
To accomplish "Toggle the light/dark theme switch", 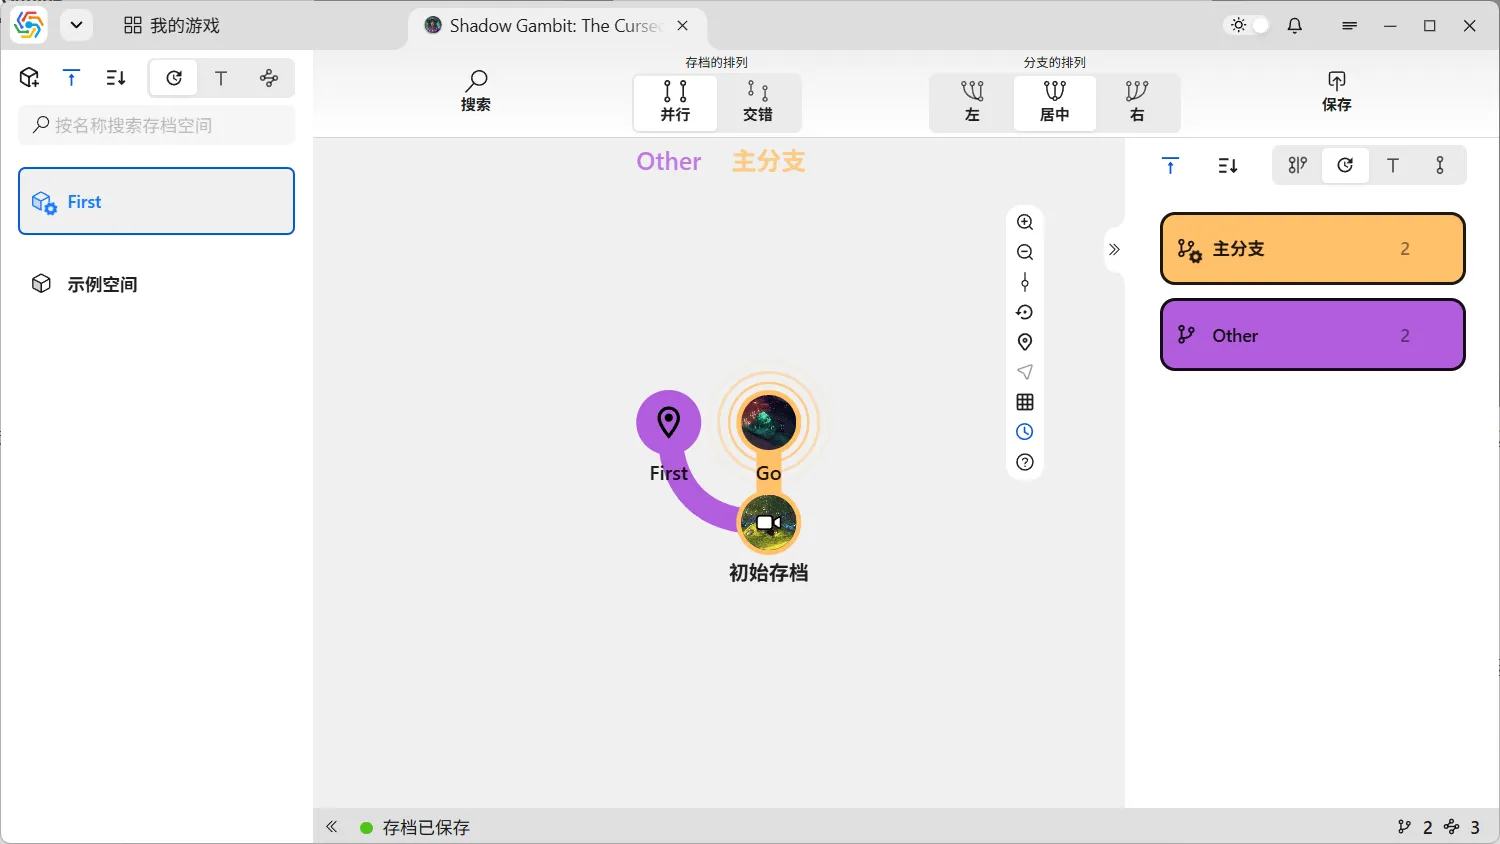I will (x=1248, y=26).
